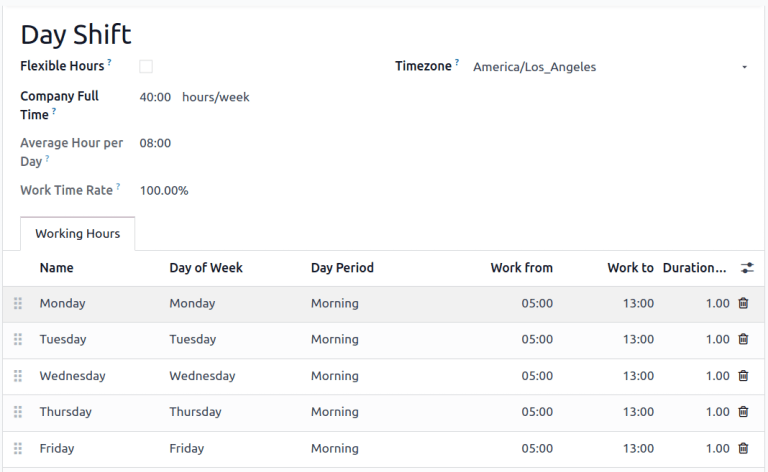
Task: Click trash icon on Thursday row
Action: (743, 412)
